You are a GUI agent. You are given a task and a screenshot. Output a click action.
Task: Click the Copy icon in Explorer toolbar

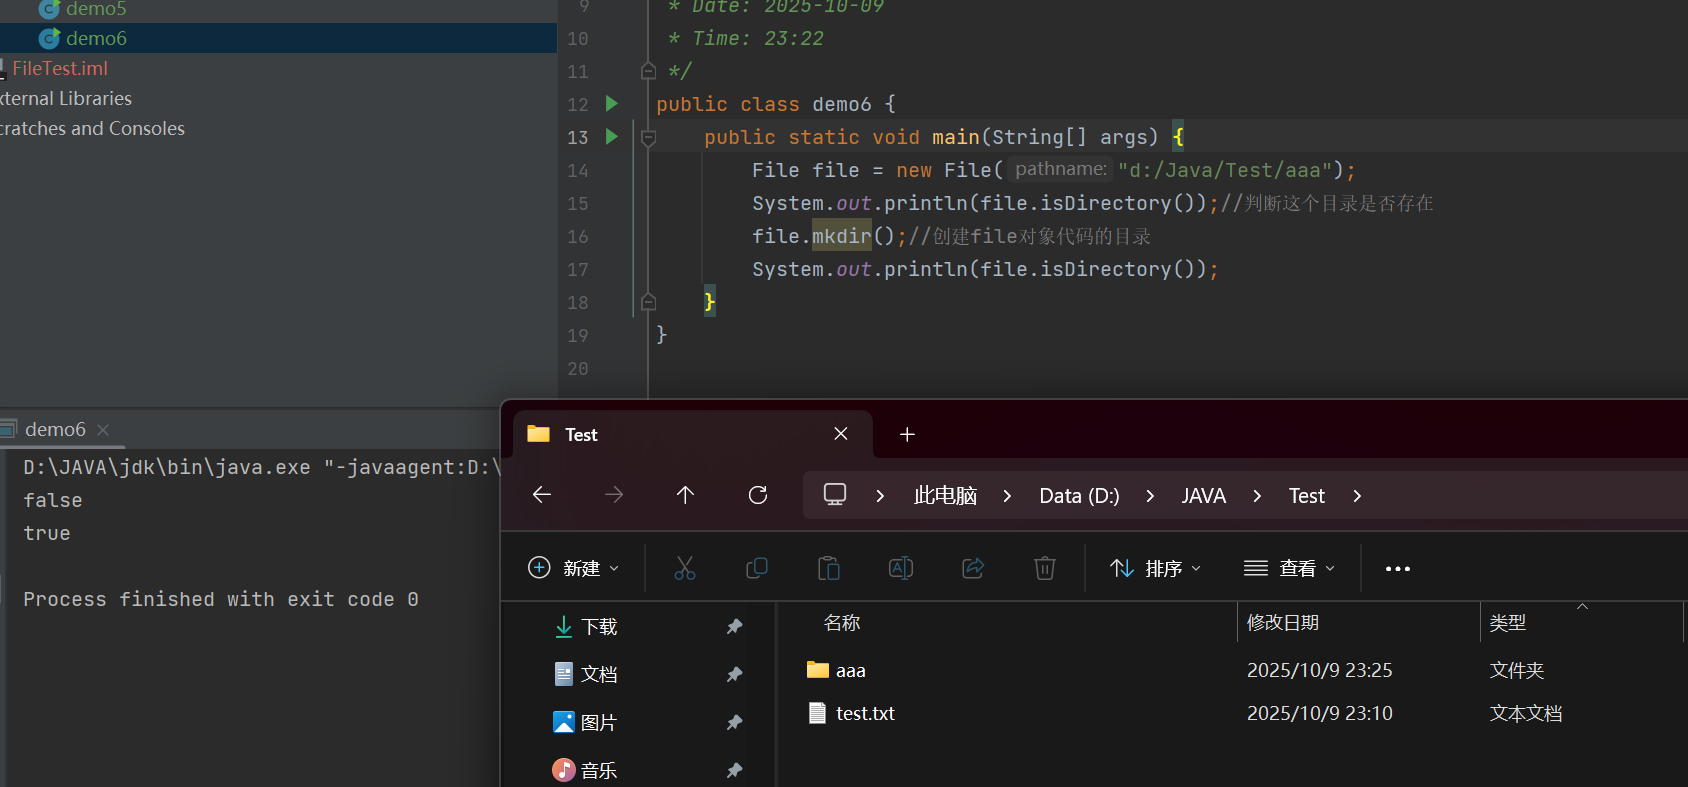[x=757, y=568]
